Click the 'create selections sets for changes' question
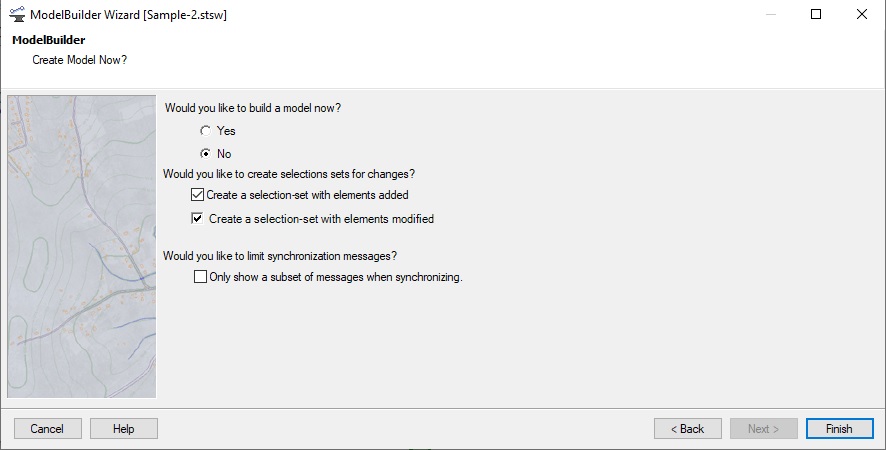Viewport: 886px width, 450px height. tap(288, 173)
